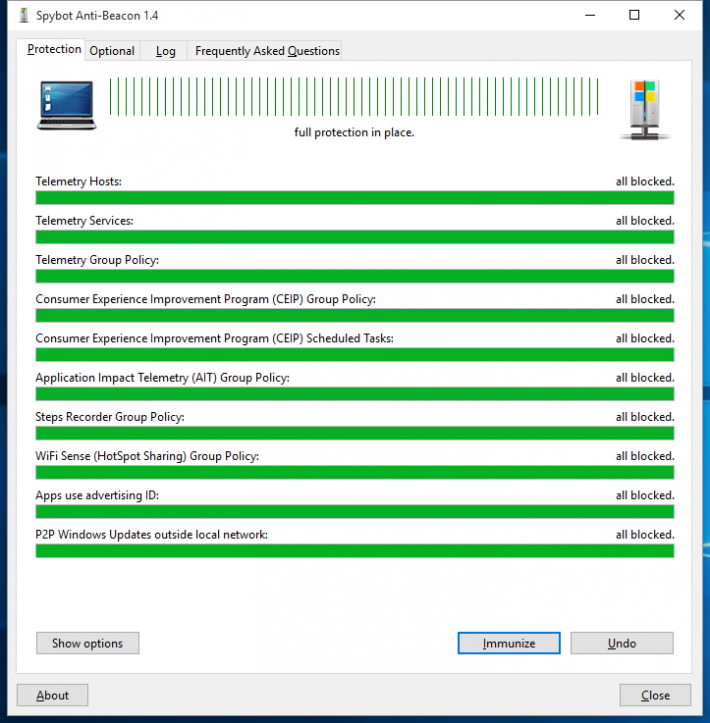Click the 'Spybot Anti-Beacon 1.4' window title
710x723 pixels.
[97, 16]
